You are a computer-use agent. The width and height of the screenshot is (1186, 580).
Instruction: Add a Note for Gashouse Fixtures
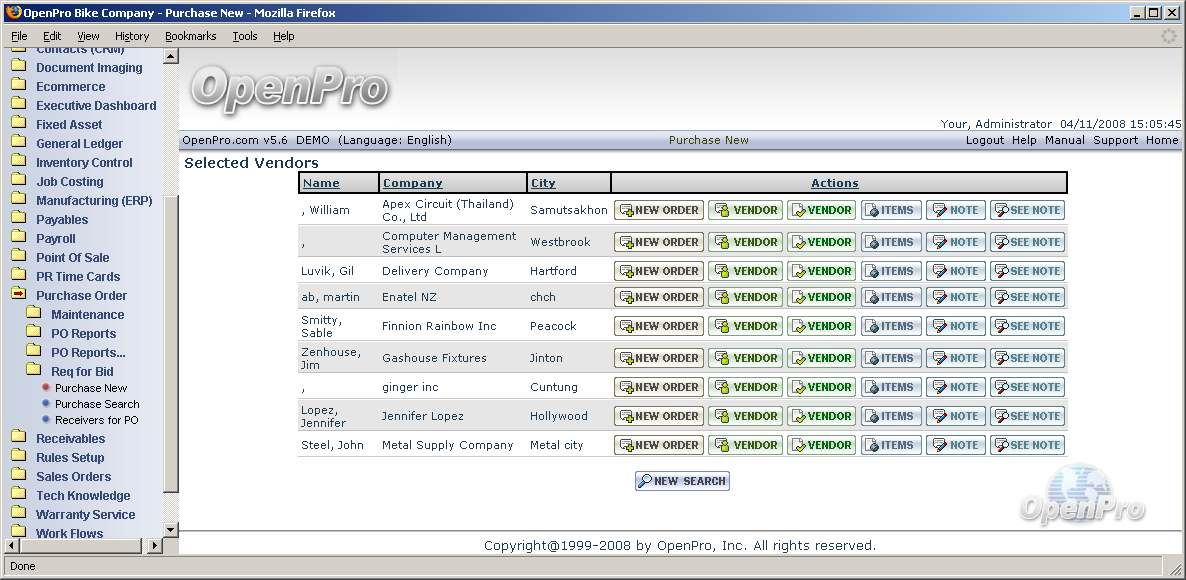[x=955, y=358]
